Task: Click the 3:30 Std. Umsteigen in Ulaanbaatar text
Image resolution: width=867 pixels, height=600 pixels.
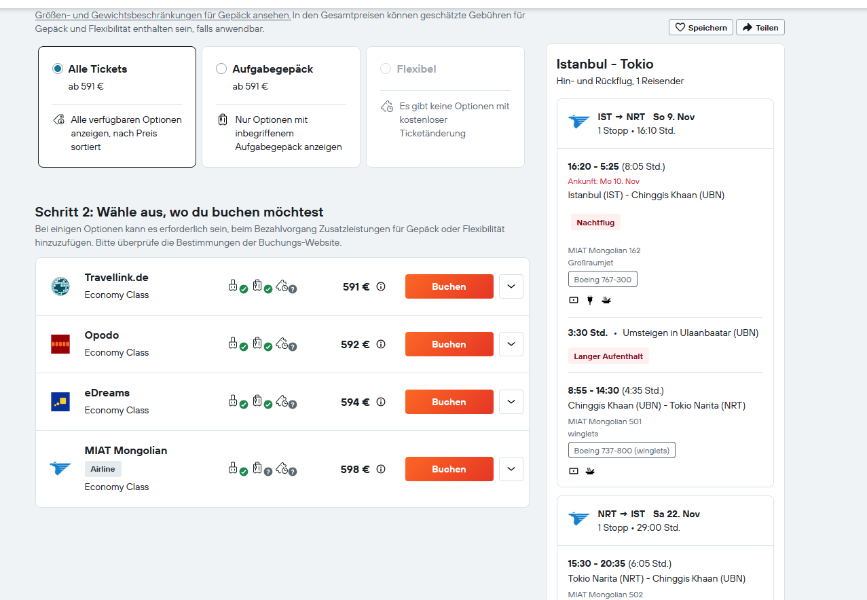Action: pyautogui.click(x=663, y=333)
